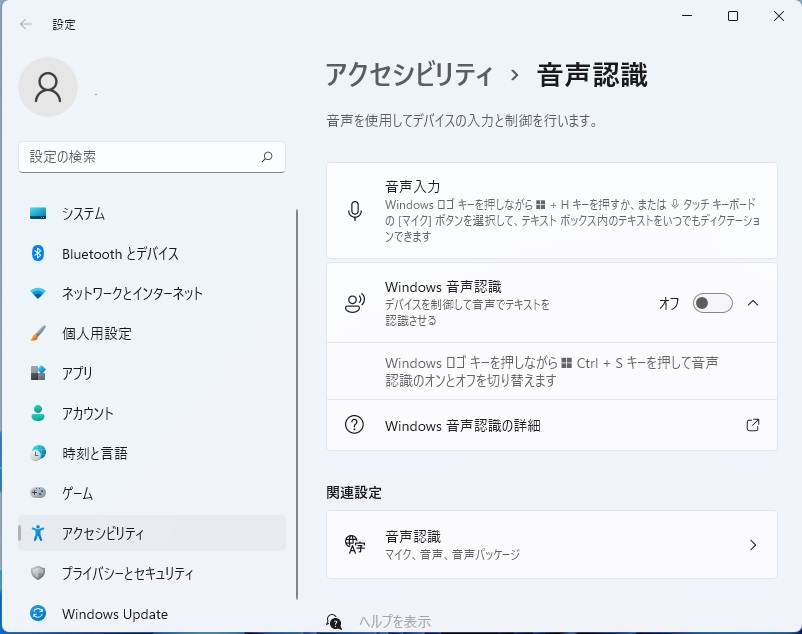Screen dimensions: 802x634
Task: Click the user profile avatar
Action: [48, 87]
